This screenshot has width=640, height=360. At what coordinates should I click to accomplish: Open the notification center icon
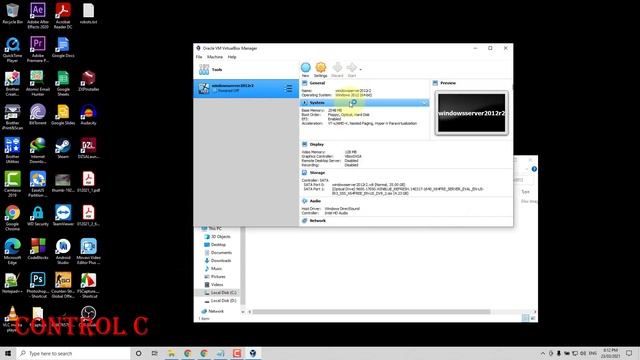click(629, 353)
